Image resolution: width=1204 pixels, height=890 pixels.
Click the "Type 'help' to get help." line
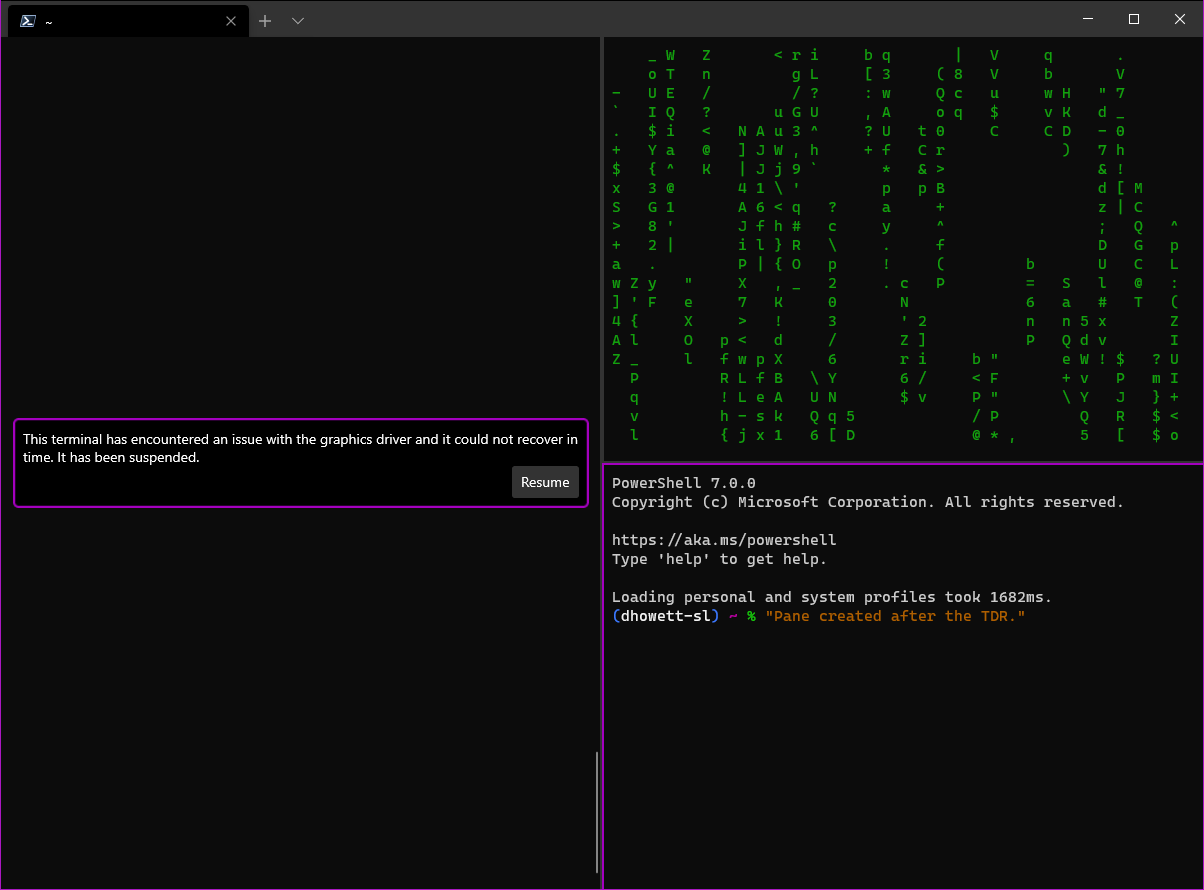720,559
